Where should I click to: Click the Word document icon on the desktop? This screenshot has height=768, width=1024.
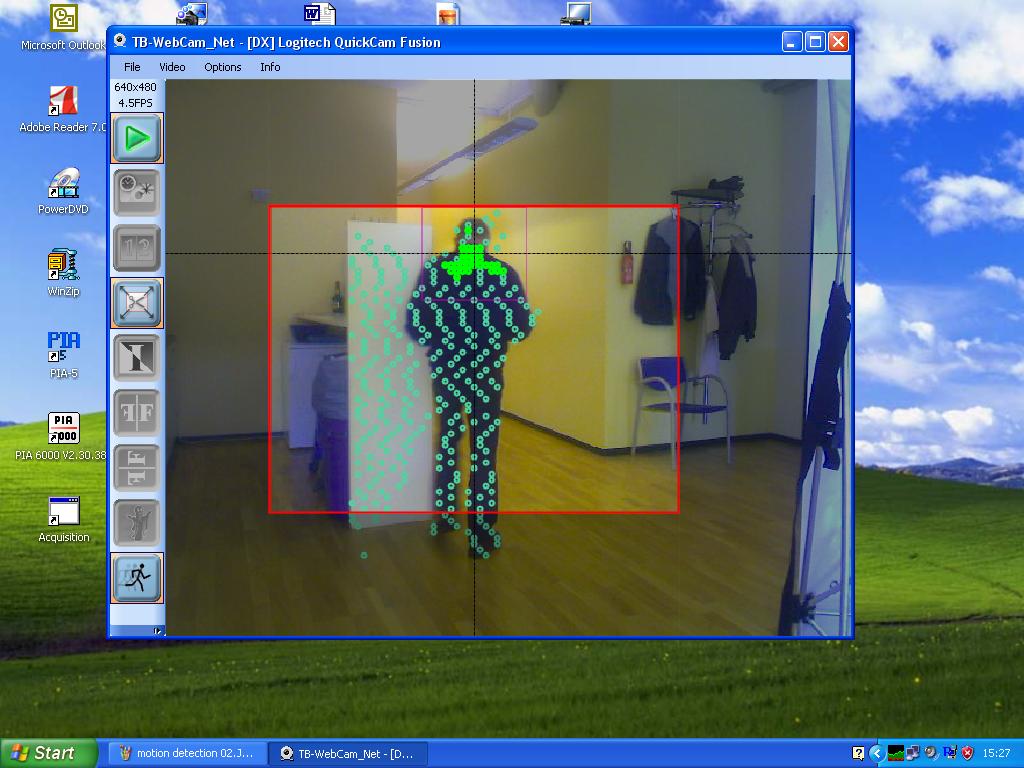(x=319, y=13)
